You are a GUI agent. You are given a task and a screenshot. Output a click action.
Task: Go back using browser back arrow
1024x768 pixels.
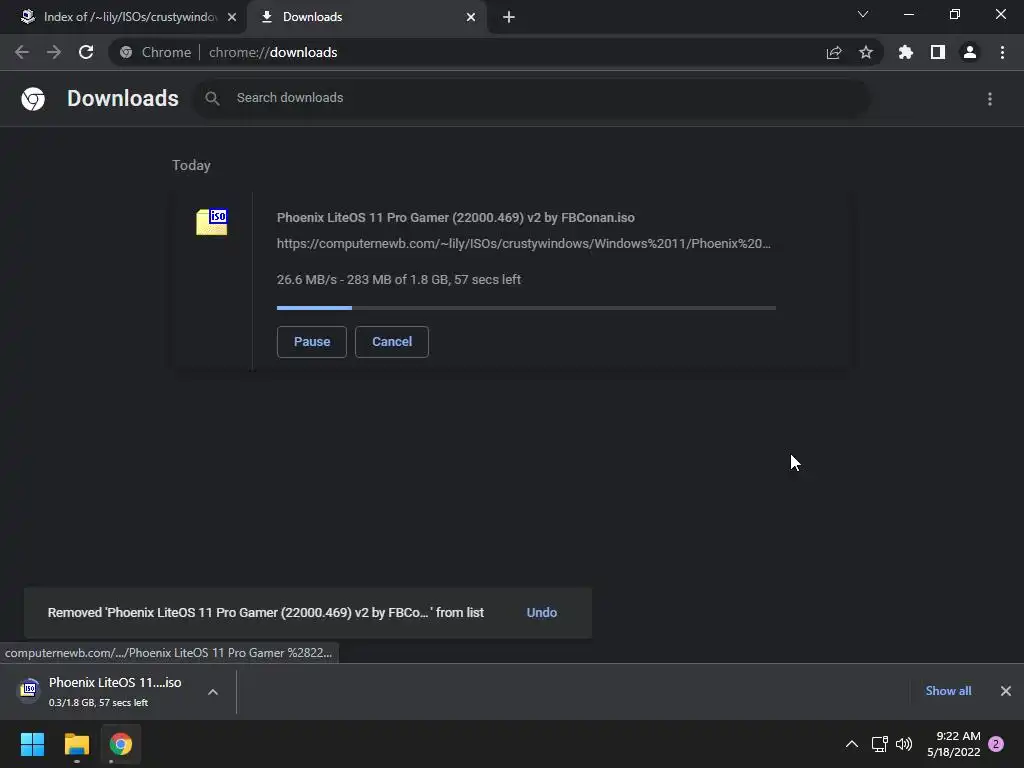[22, 52]
